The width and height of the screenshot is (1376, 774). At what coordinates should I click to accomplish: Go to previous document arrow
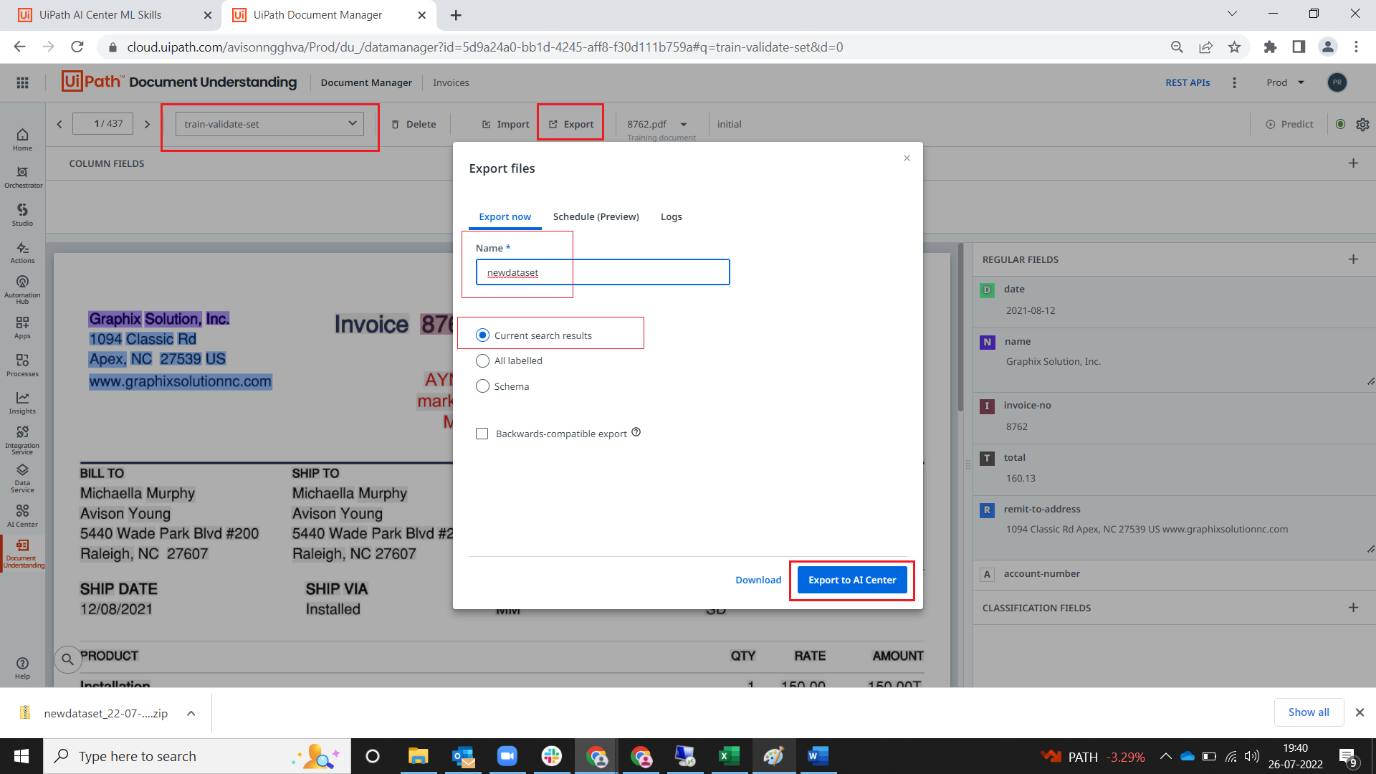click(59, 124)
